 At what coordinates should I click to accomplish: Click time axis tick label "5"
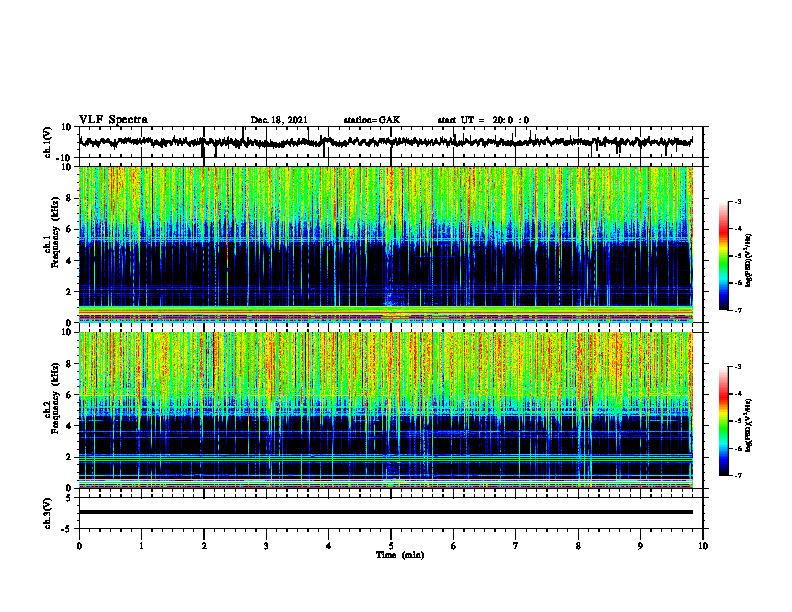point(391,546)
